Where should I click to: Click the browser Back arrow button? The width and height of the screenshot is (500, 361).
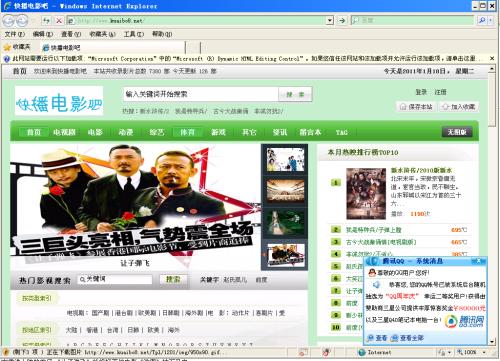coord(9,21)
